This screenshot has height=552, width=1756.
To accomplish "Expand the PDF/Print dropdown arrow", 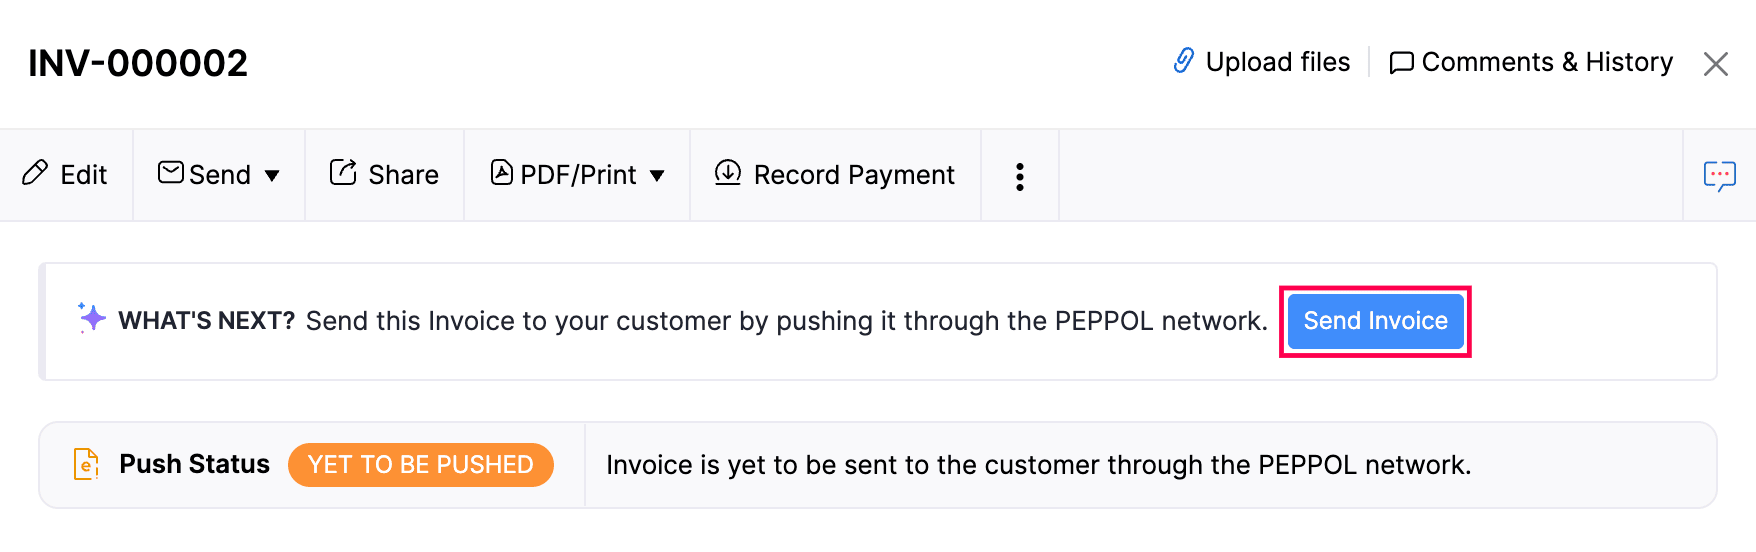I will [x=657, y=176].
